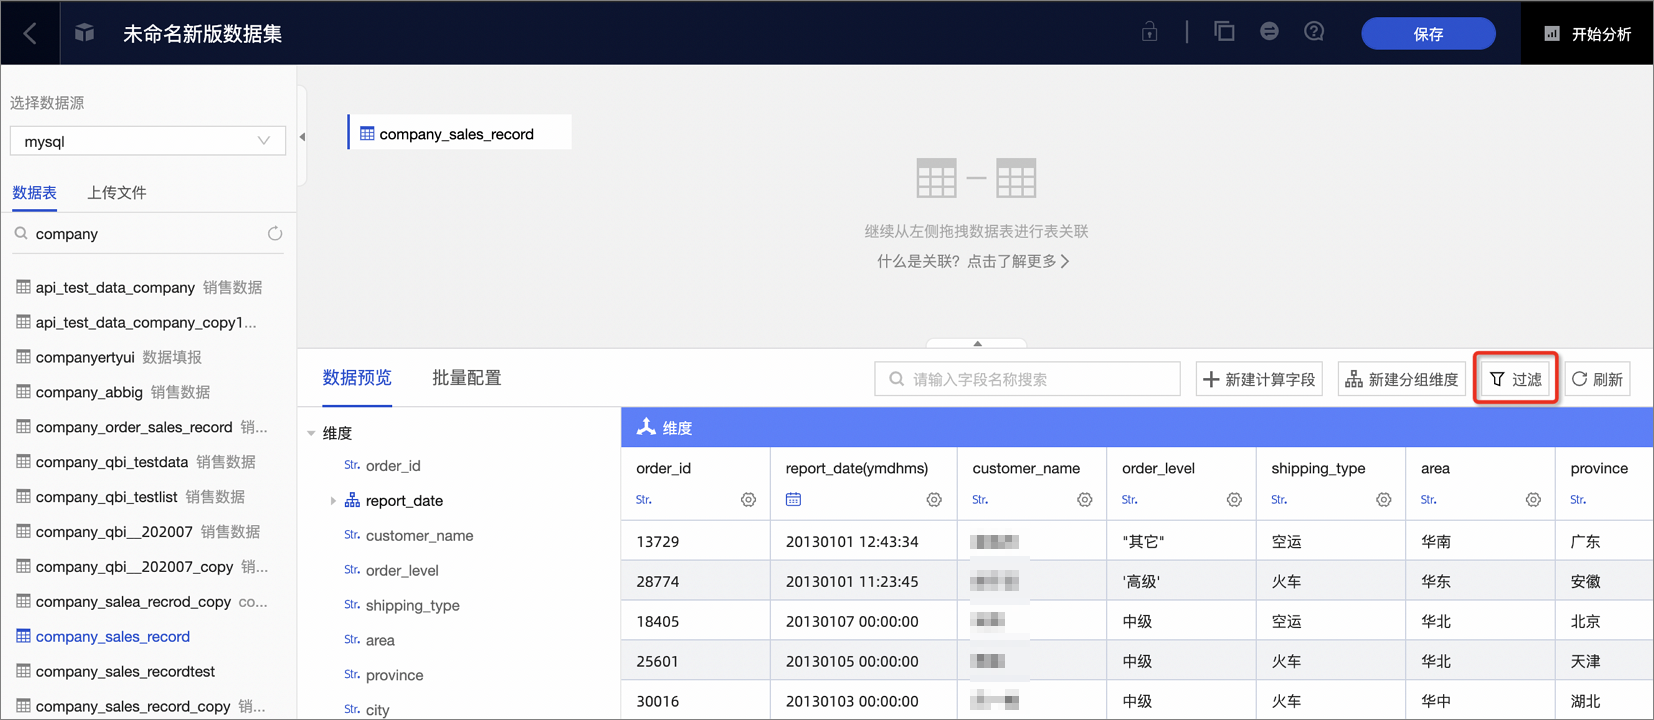Image resolution: width=1654 pixels, height=720 pixels.
Task: Collapse the 维度 tree group
Action: pos(311,433)
